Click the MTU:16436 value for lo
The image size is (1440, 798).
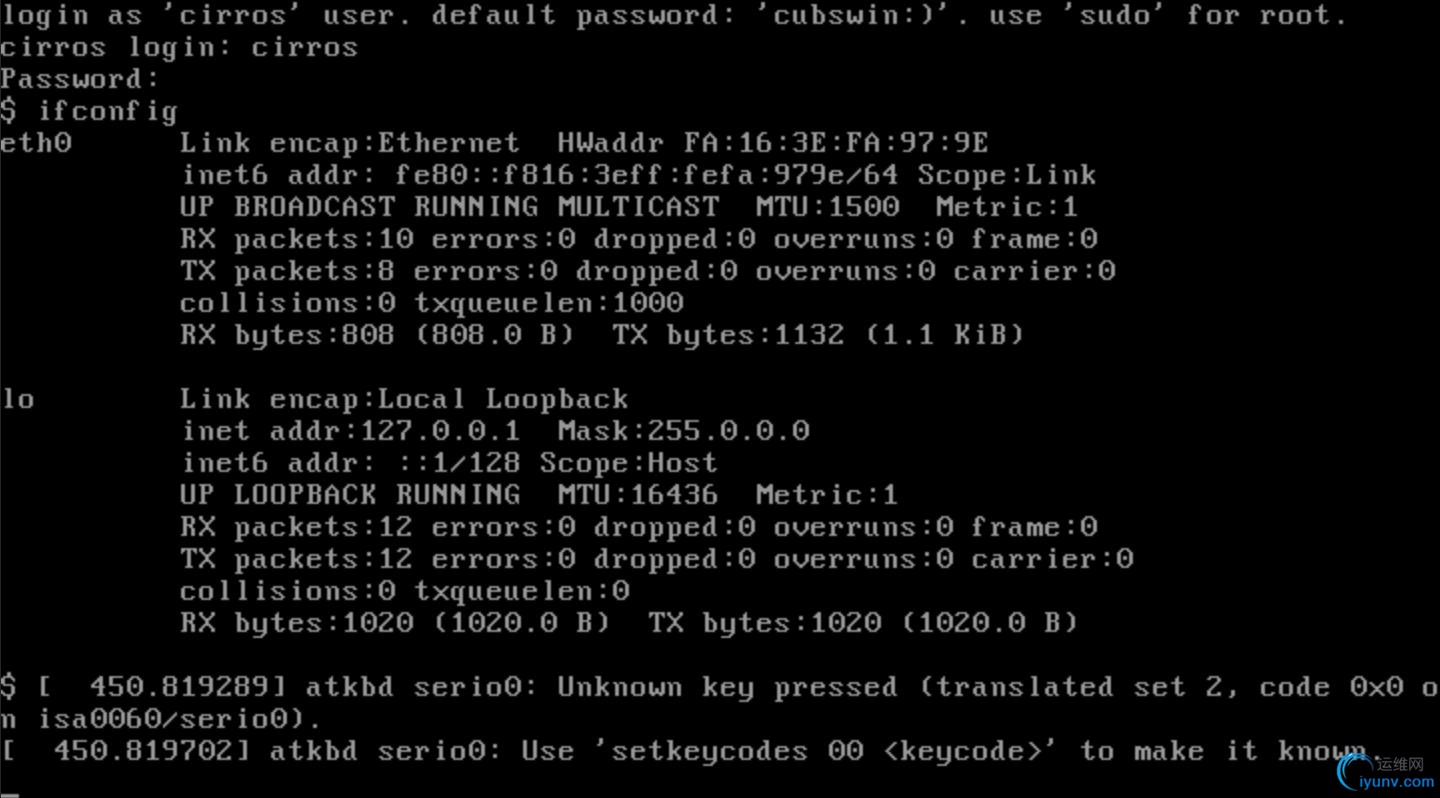coord(638,495)
